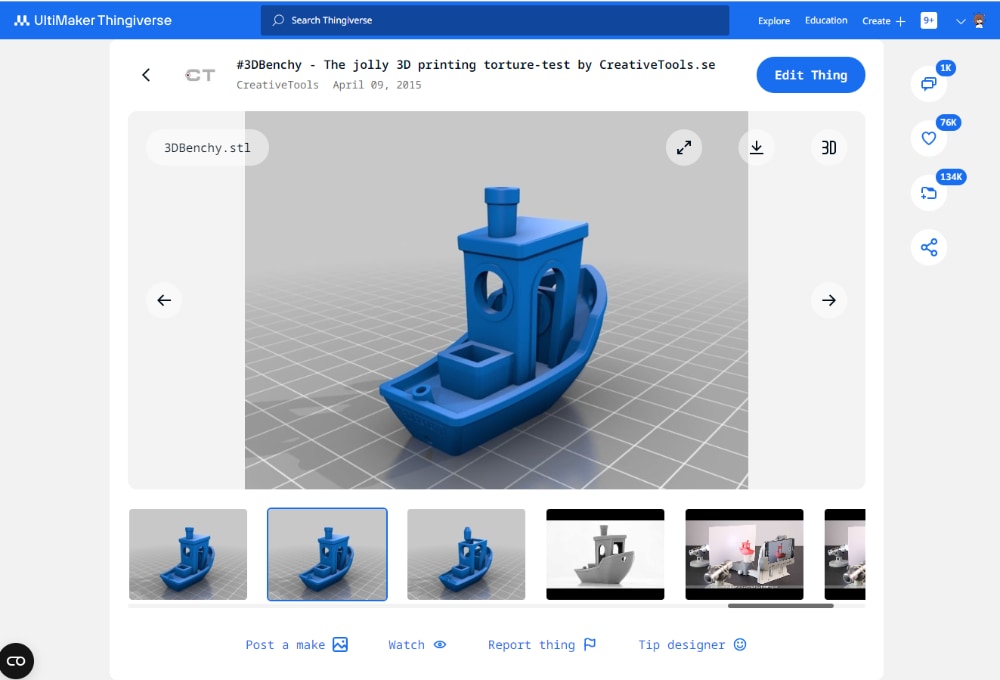Open the Create menu
This screenshot has width=1000, height=680.
pos(883,21)
